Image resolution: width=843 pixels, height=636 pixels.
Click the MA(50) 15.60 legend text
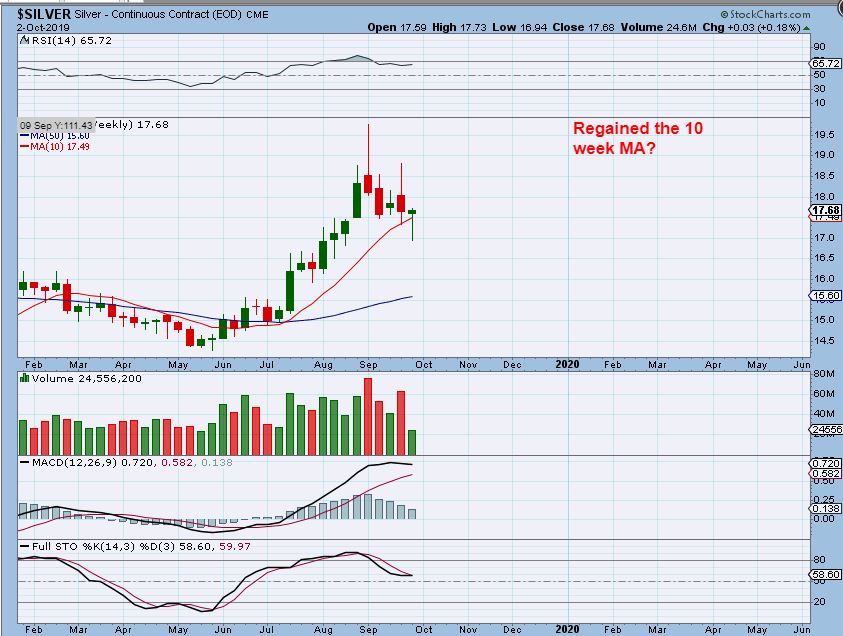pyautogui.click(x=60, y=136)
